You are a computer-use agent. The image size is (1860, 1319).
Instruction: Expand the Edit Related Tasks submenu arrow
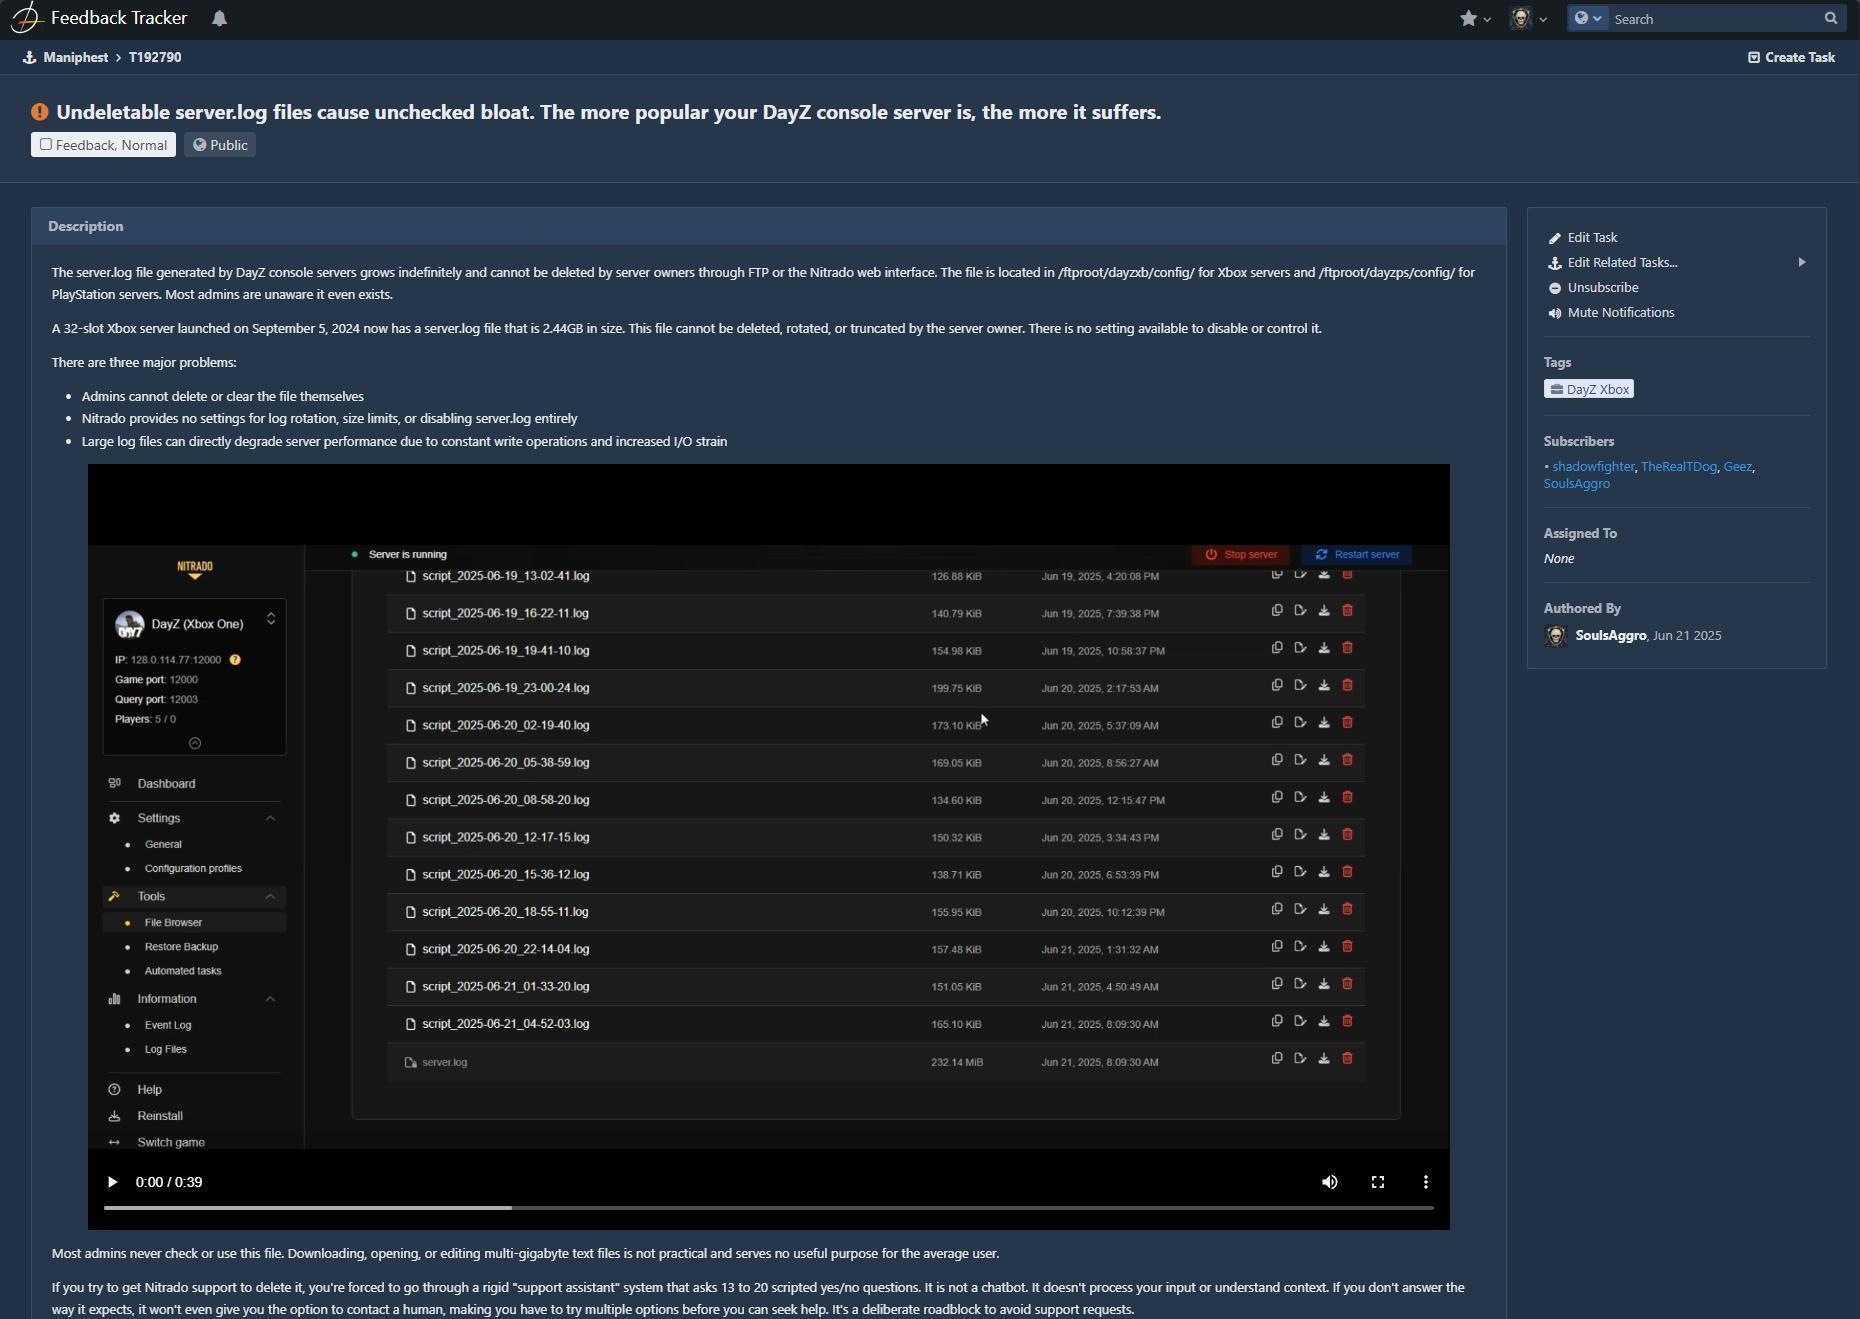(x=1802, y=263)
